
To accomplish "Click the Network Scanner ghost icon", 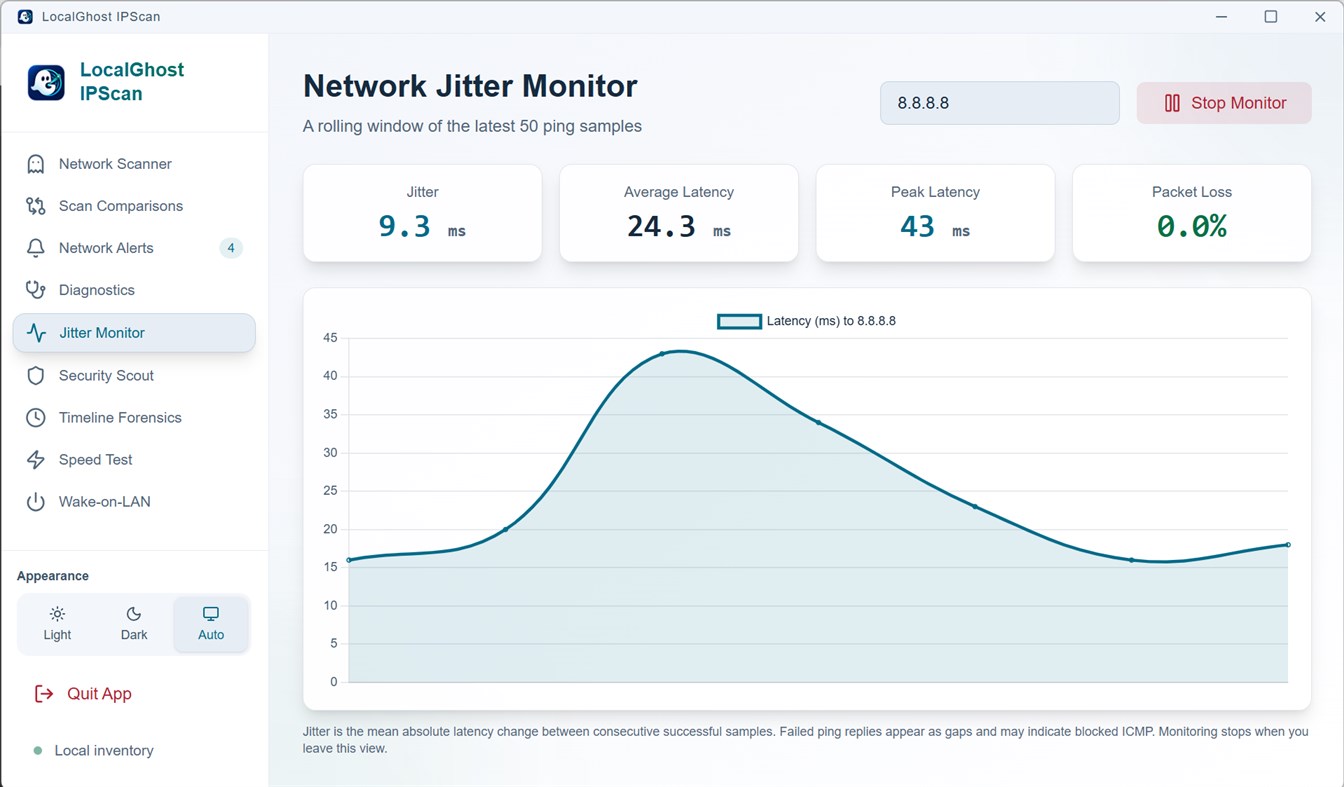I will pos(36,164).
